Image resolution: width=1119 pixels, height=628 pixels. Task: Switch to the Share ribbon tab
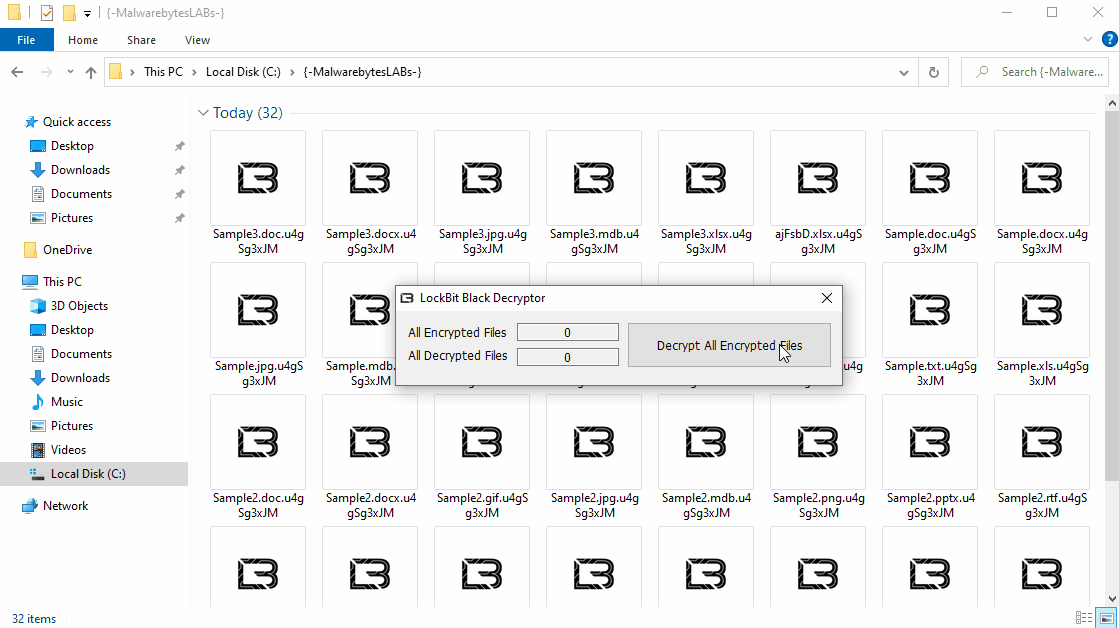pyautogui.click(x=141, y=40)
